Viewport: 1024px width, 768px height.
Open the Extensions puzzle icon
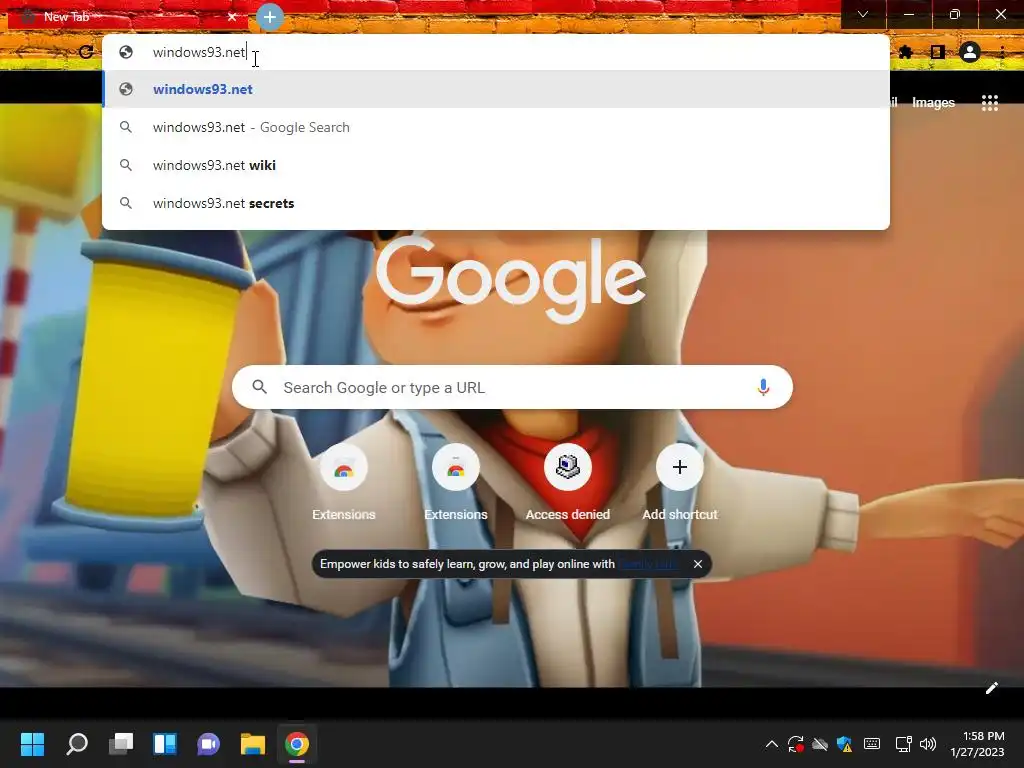point(905,52)
